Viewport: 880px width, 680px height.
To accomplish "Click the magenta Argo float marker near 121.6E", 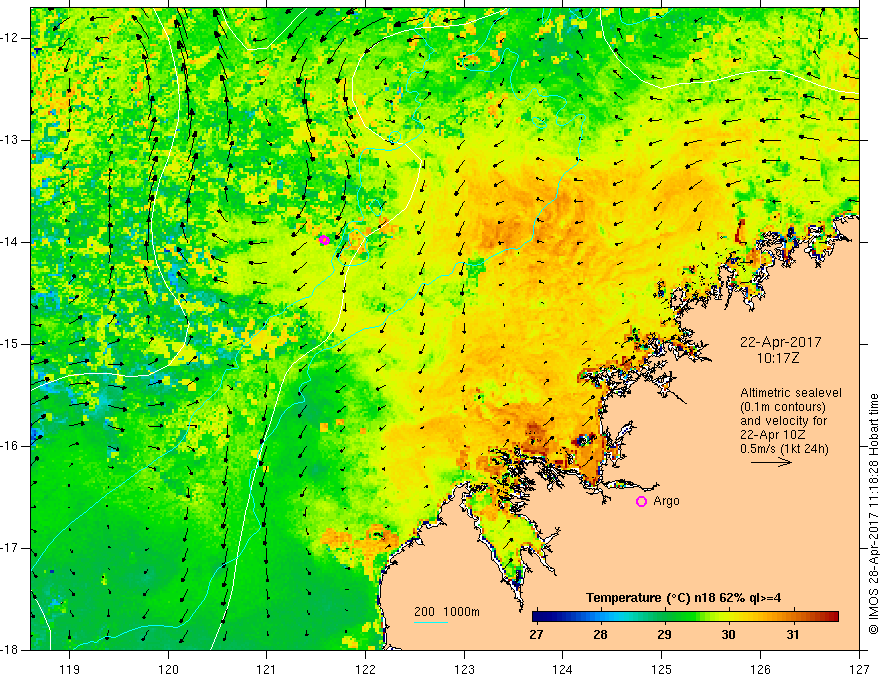I will pos(324,240).
